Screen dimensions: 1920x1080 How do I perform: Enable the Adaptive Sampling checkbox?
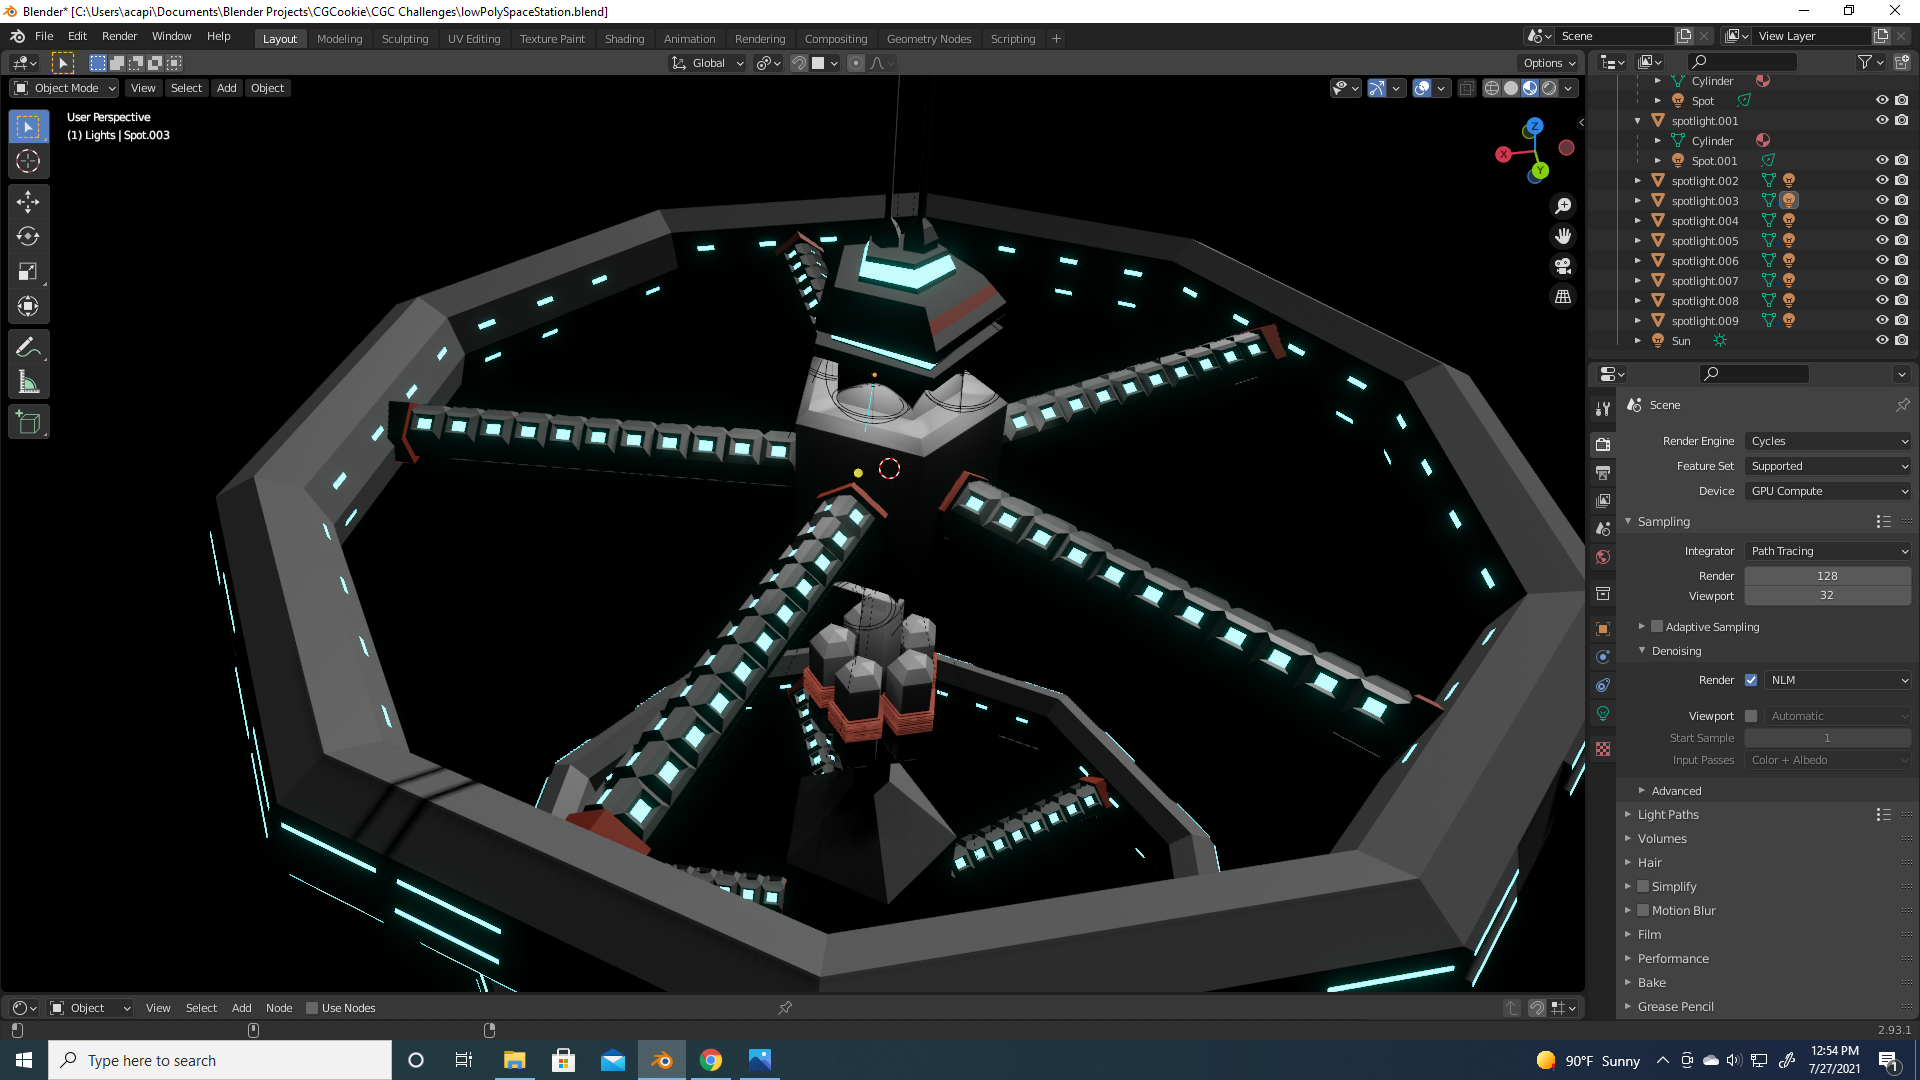(x=1657, y=627)
